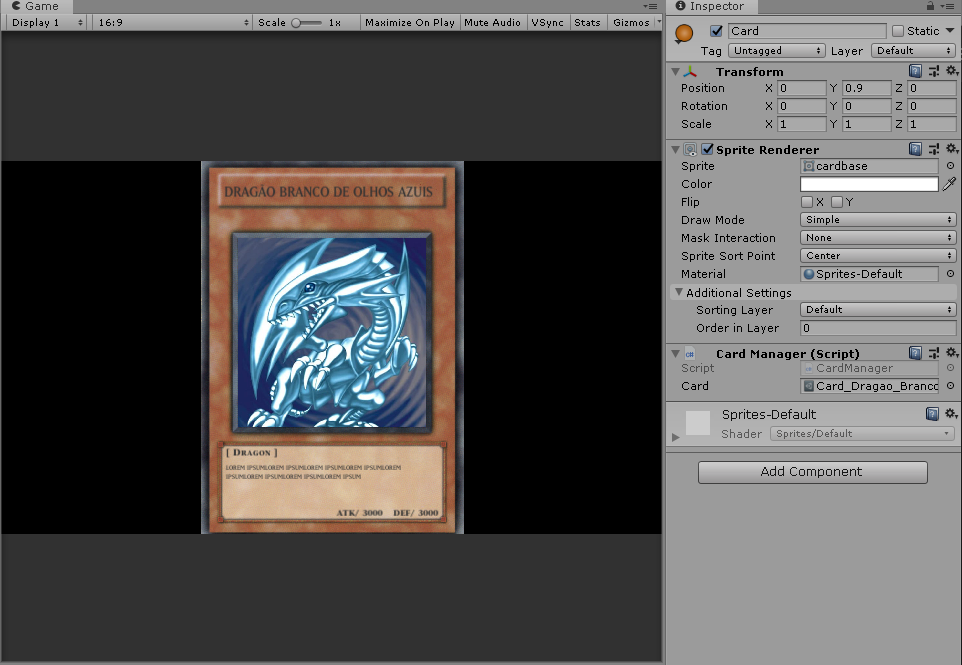
Task: Click the Transform component gear icon
Action: [951, 70]
